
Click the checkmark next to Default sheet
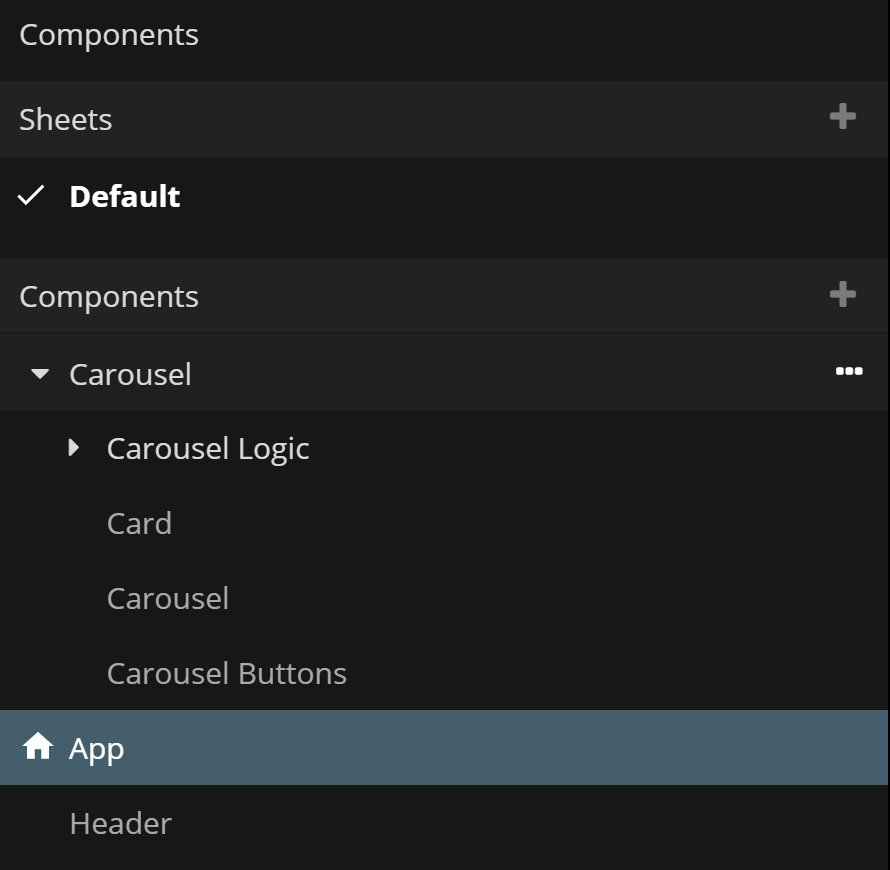pyautogui.click(x=32, y=196)
